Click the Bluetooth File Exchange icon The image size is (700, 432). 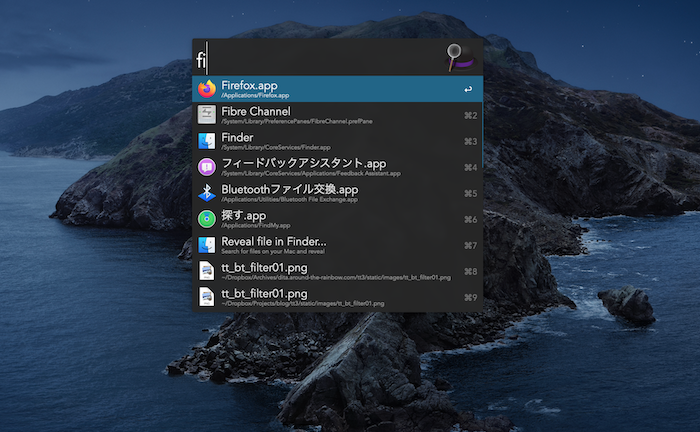(207, 193)
